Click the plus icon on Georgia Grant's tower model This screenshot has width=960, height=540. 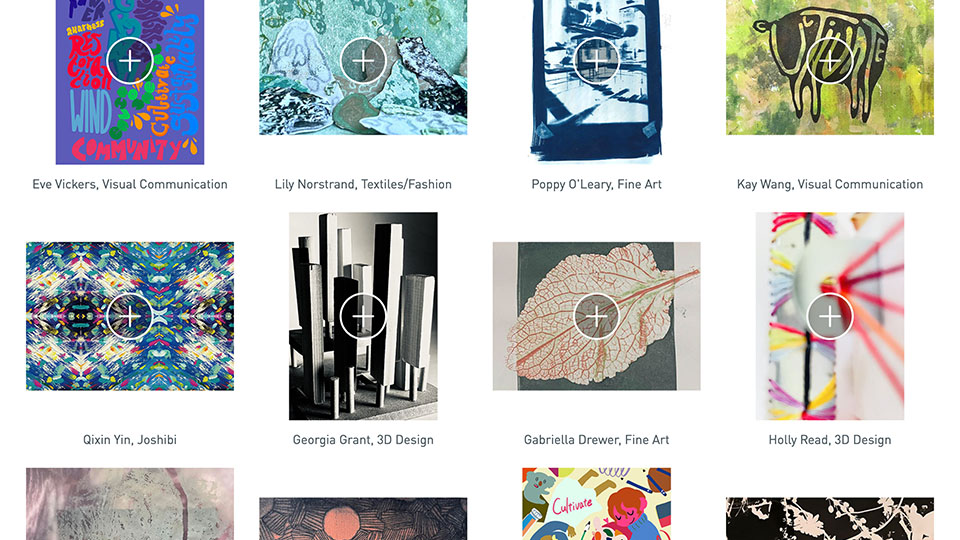(x=363, y=316)
